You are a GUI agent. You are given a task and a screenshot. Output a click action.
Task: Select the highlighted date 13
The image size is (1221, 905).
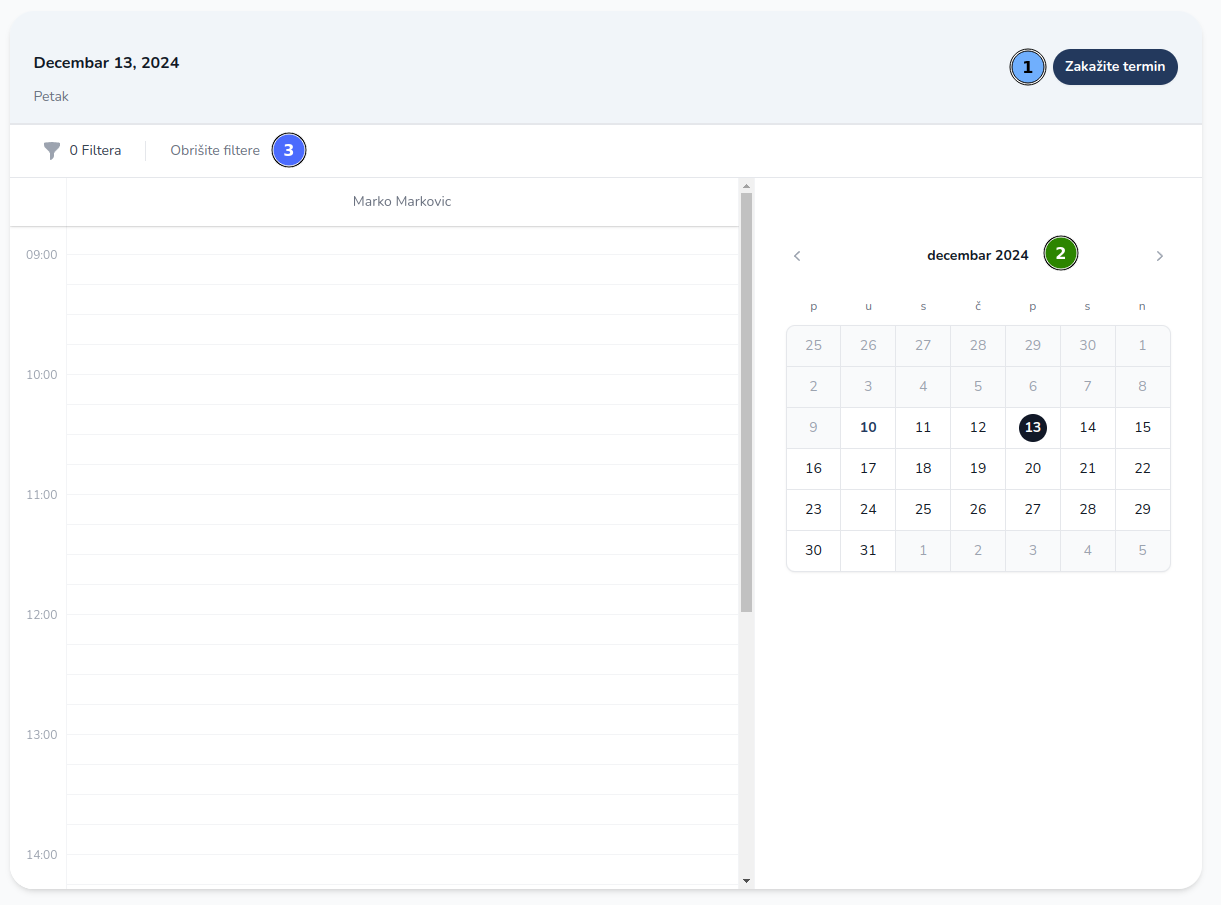coord(1033,428)
